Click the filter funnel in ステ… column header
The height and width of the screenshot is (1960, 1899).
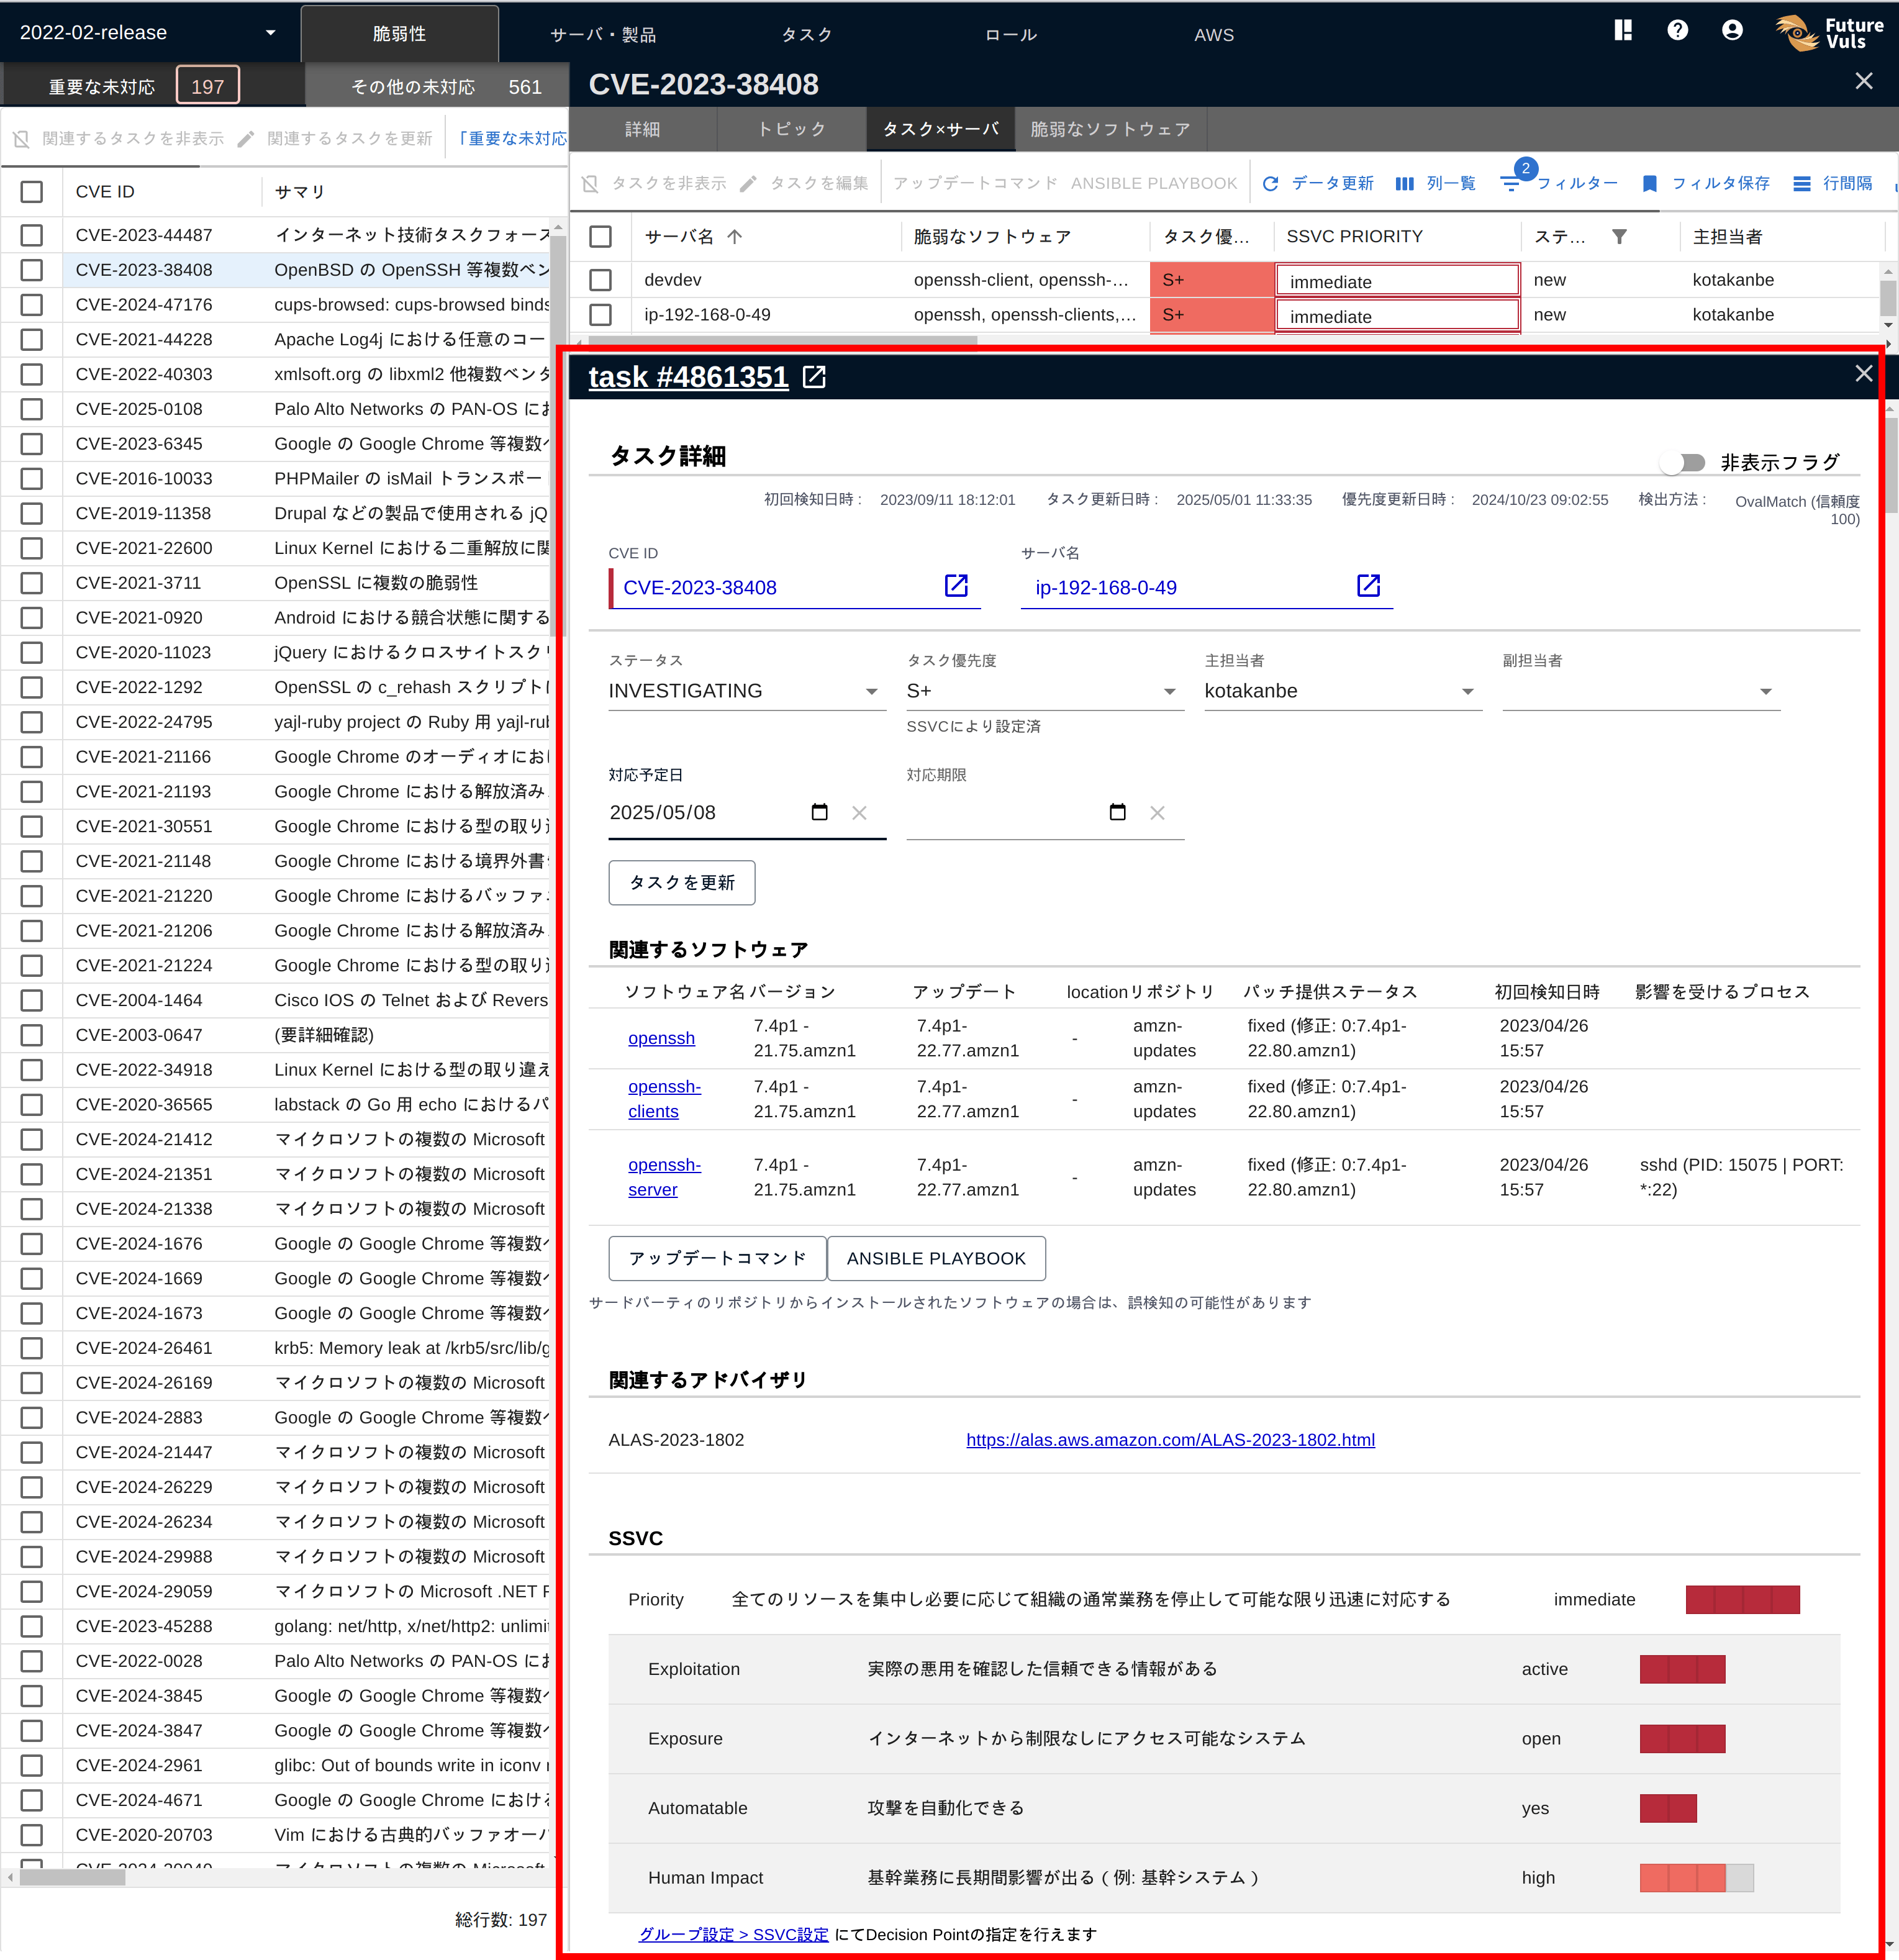pyautogui.click(x=1619, y=237)
